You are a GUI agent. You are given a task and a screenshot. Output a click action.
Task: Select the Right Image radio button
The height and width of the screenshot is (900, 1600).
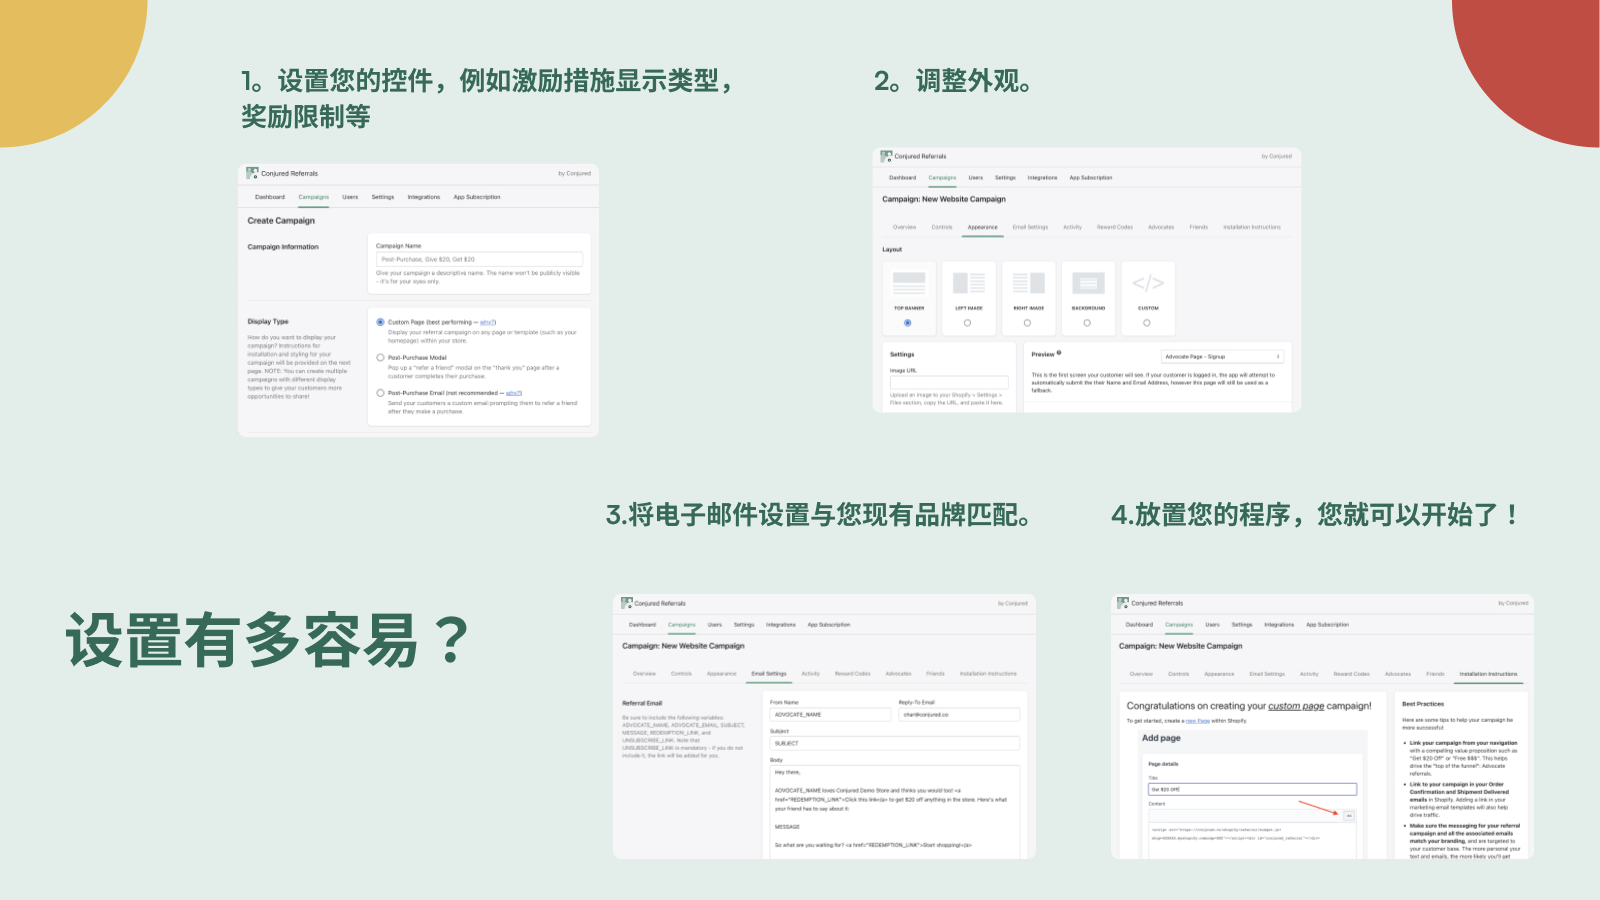coord(1027,323)
